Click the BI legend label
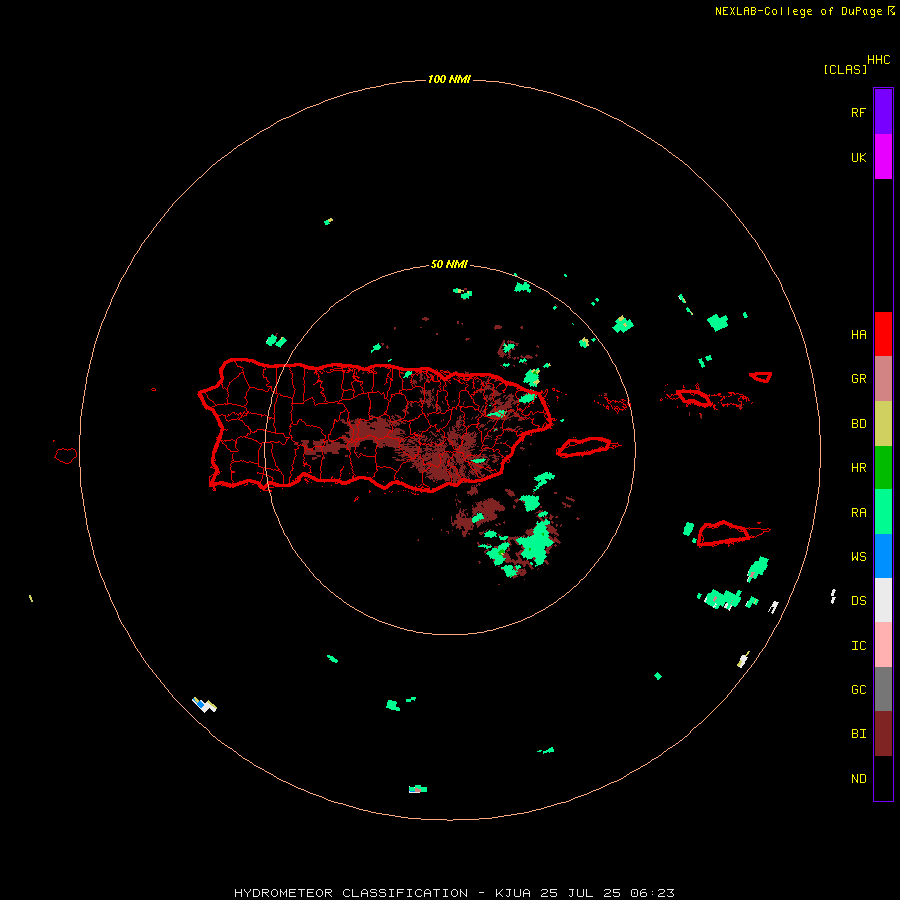900x900 pixels. (858, 734)
